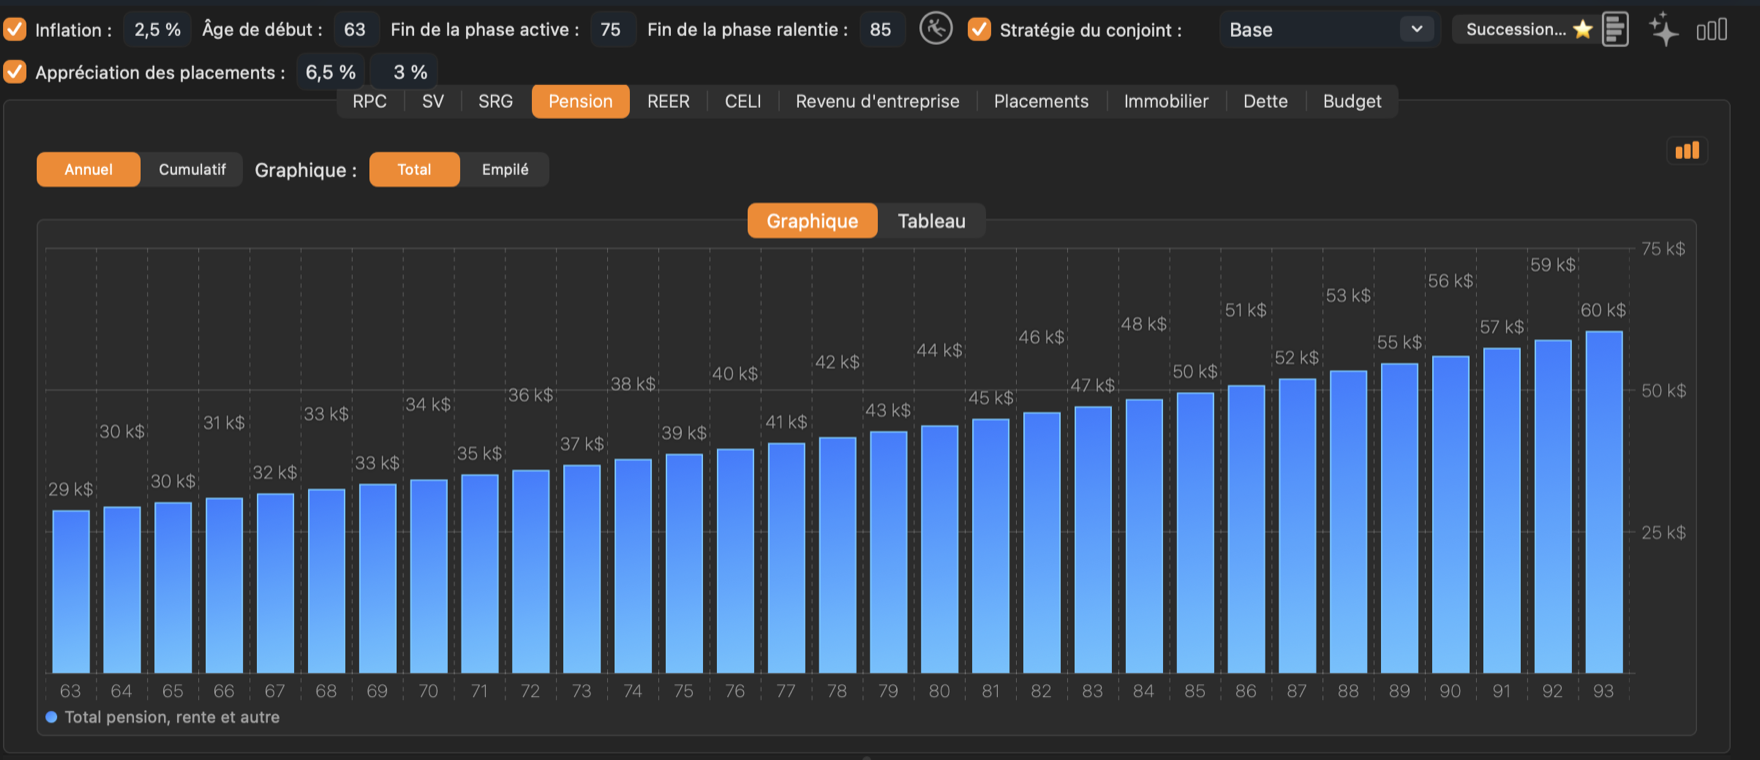This screenshot has height=760, width=1760.
Task: Open the RPC tab
Action: pyautogui.click(x=369, y=101)
